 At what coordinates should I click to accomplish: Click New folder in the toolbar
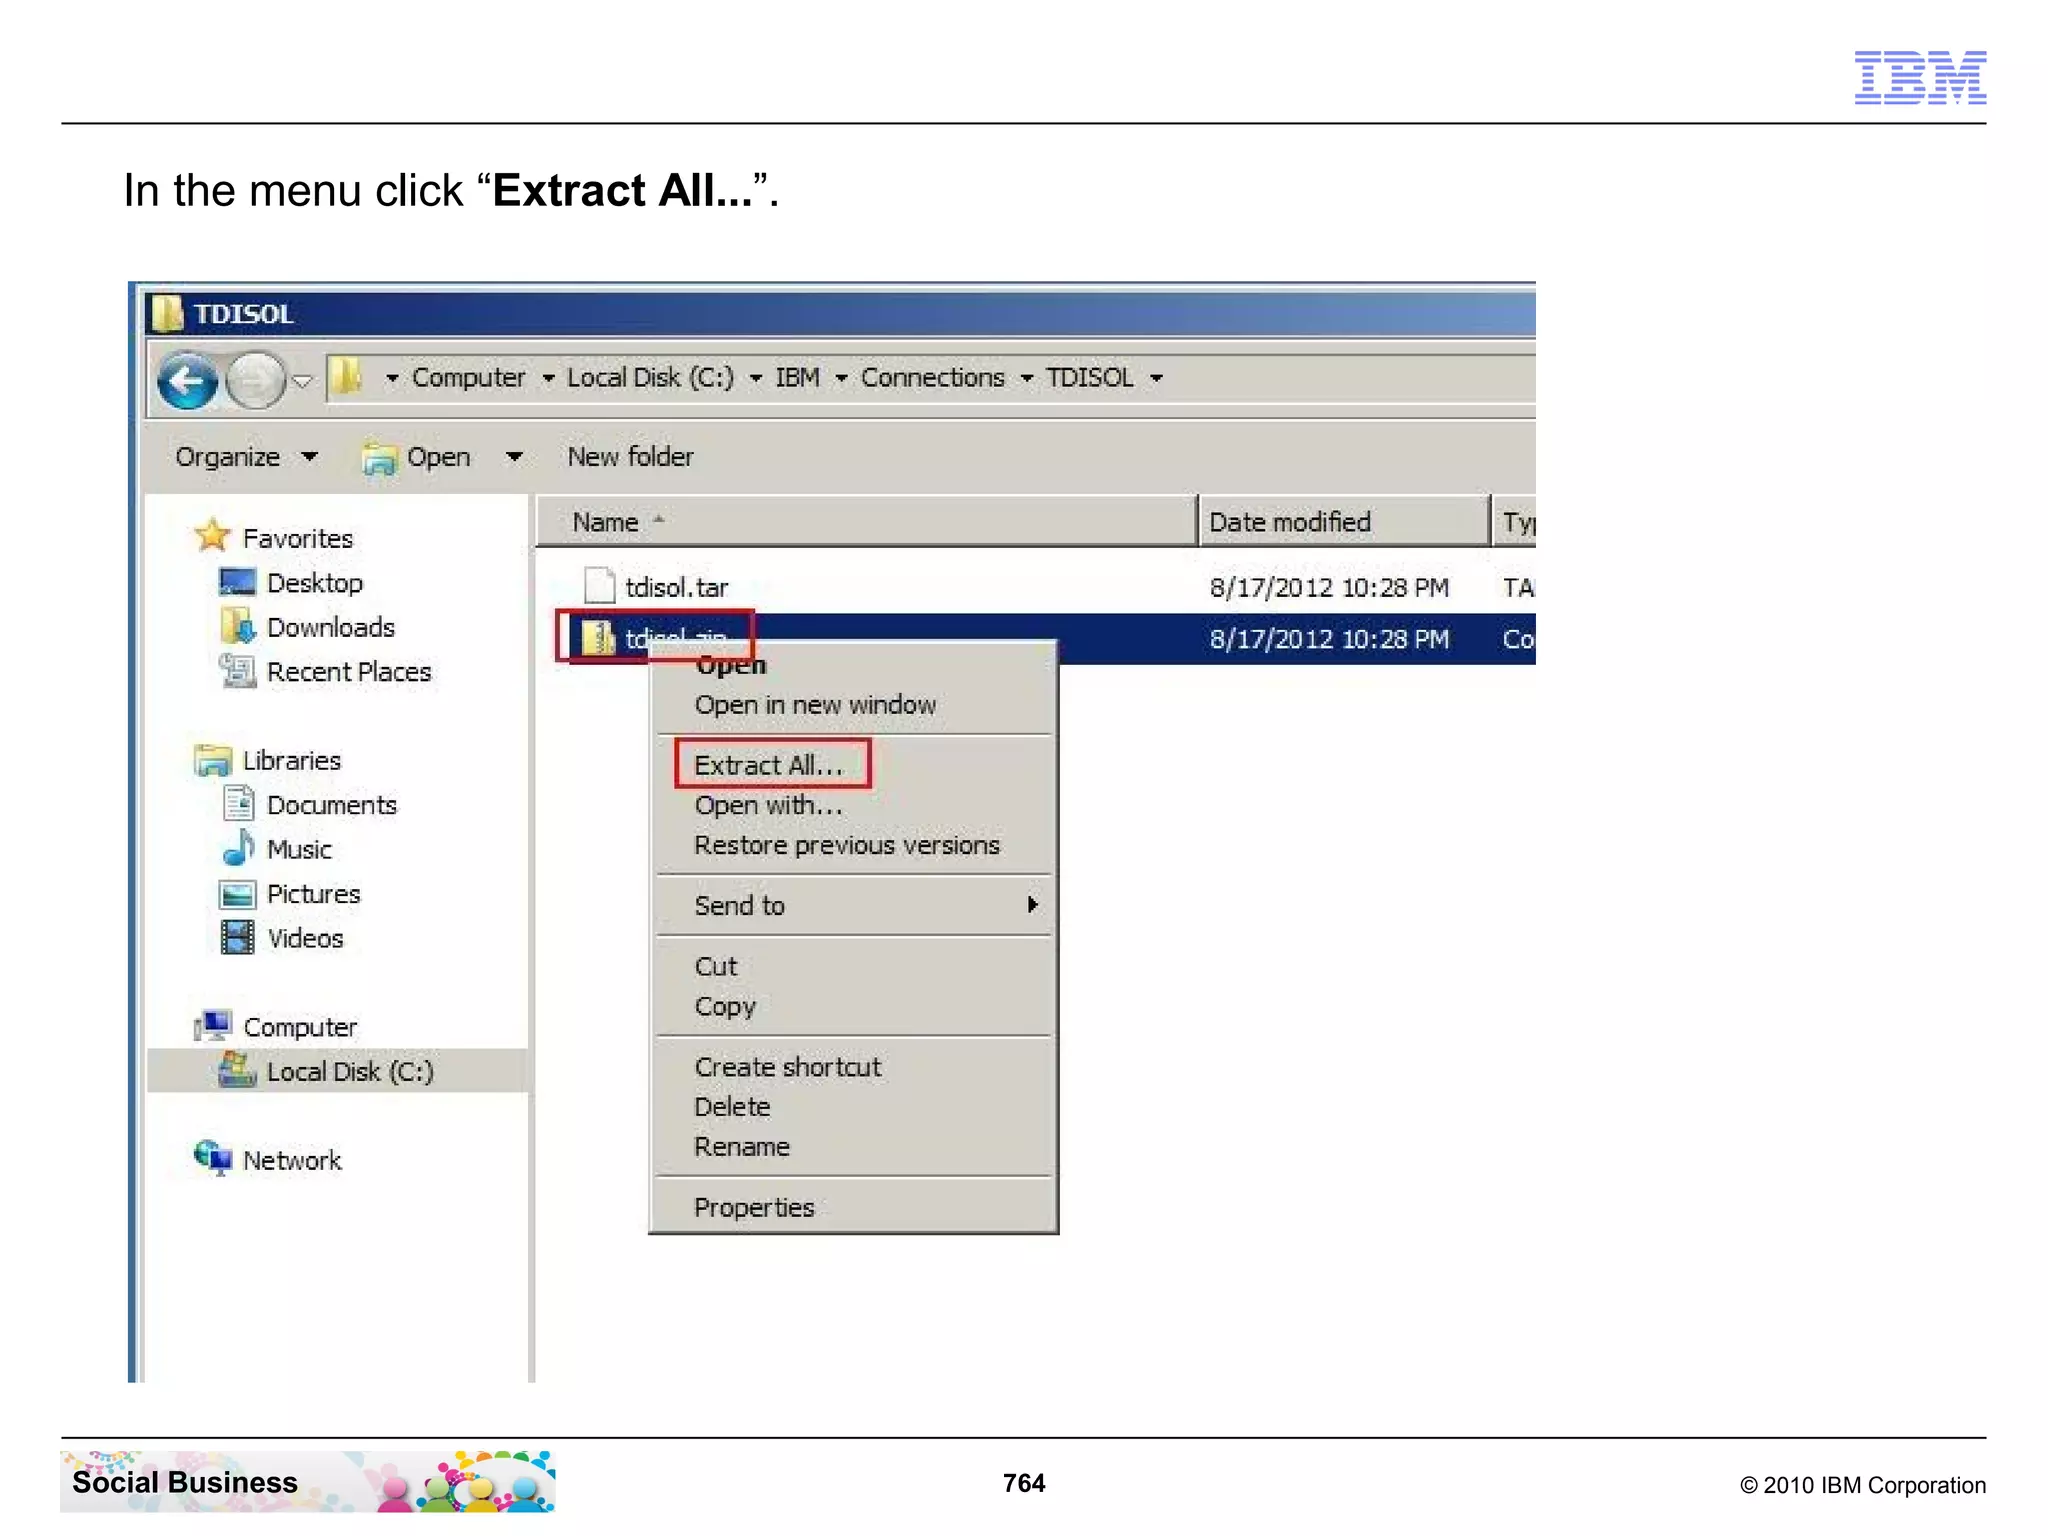click(x=630, y=457)
